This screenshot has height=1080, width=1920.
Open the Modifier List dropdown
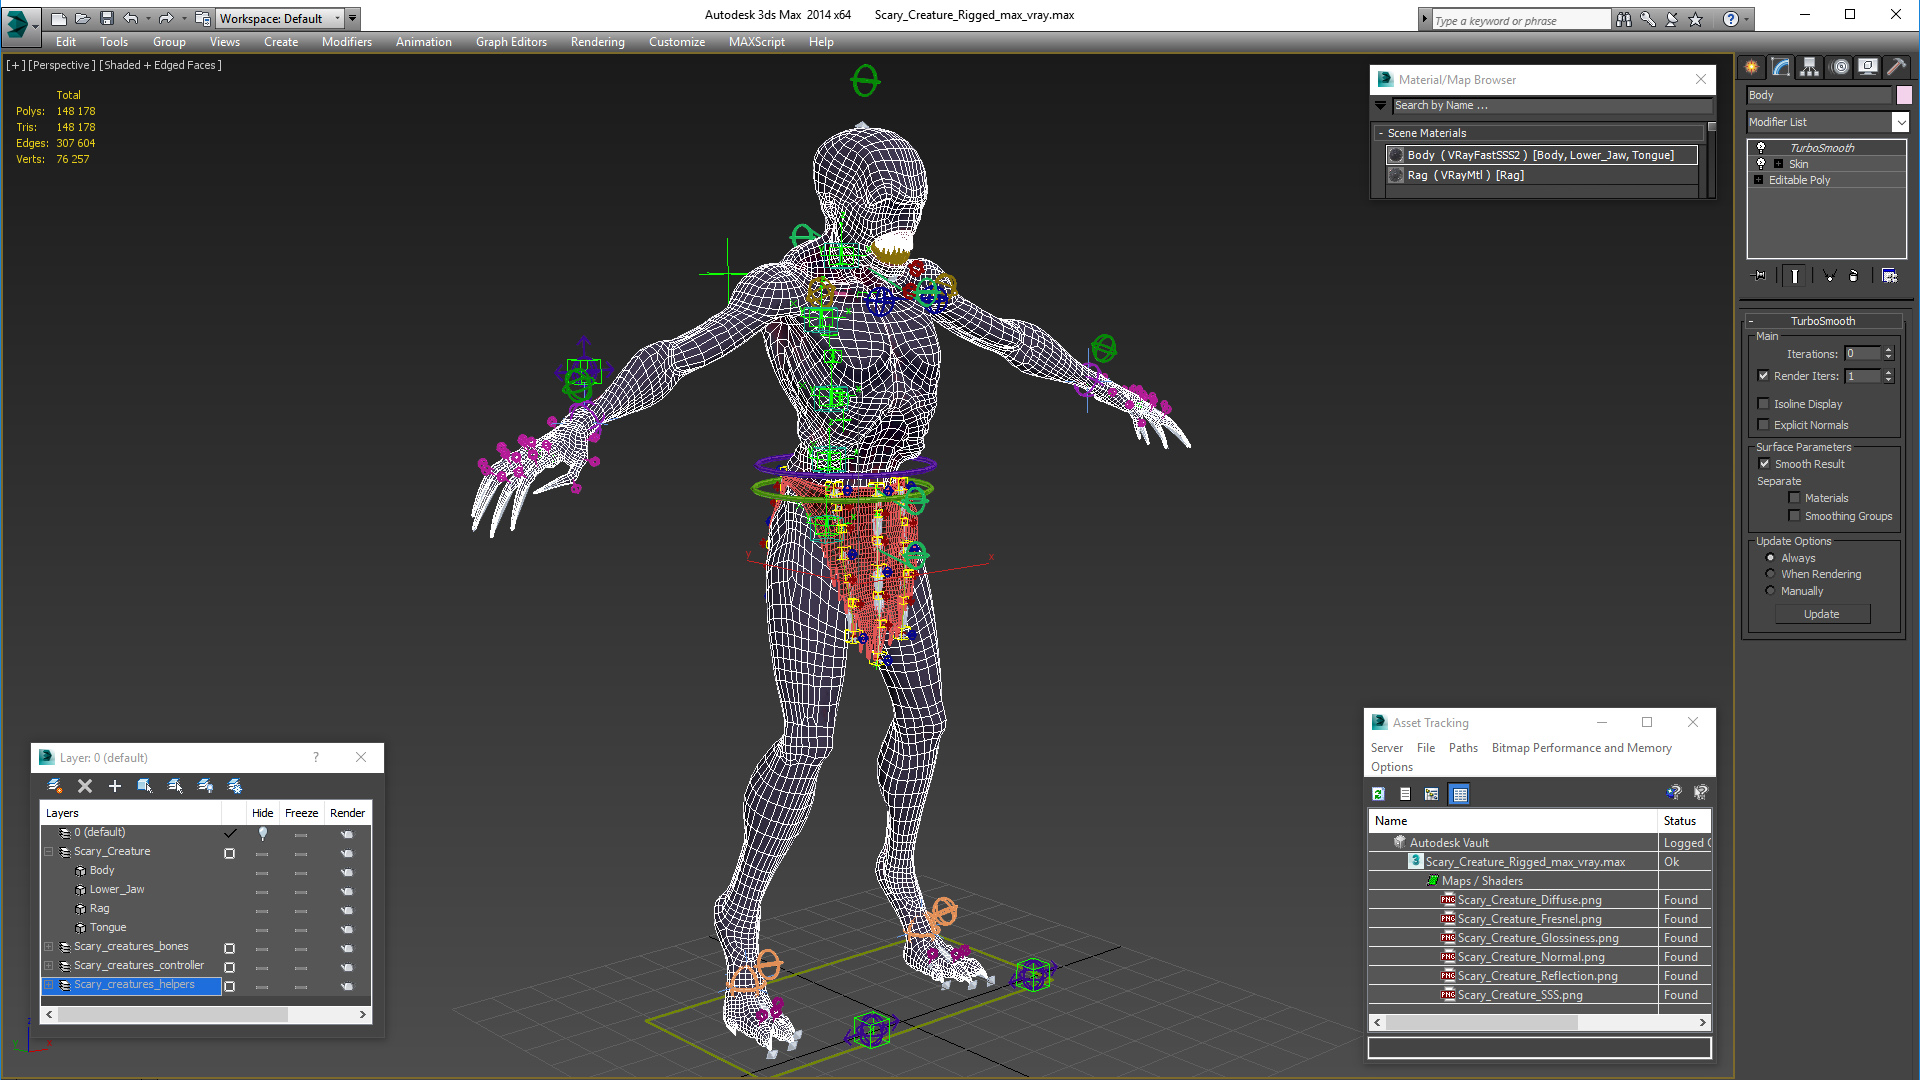click(x=1901, y=122)
